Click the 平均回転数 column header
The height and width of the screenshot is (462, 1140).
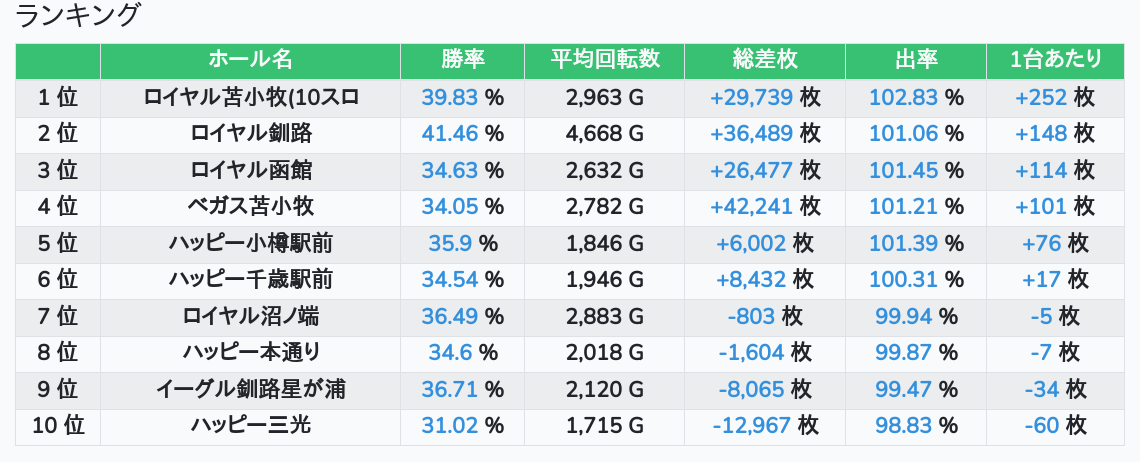pyautogui.click(x=604, y=60)
